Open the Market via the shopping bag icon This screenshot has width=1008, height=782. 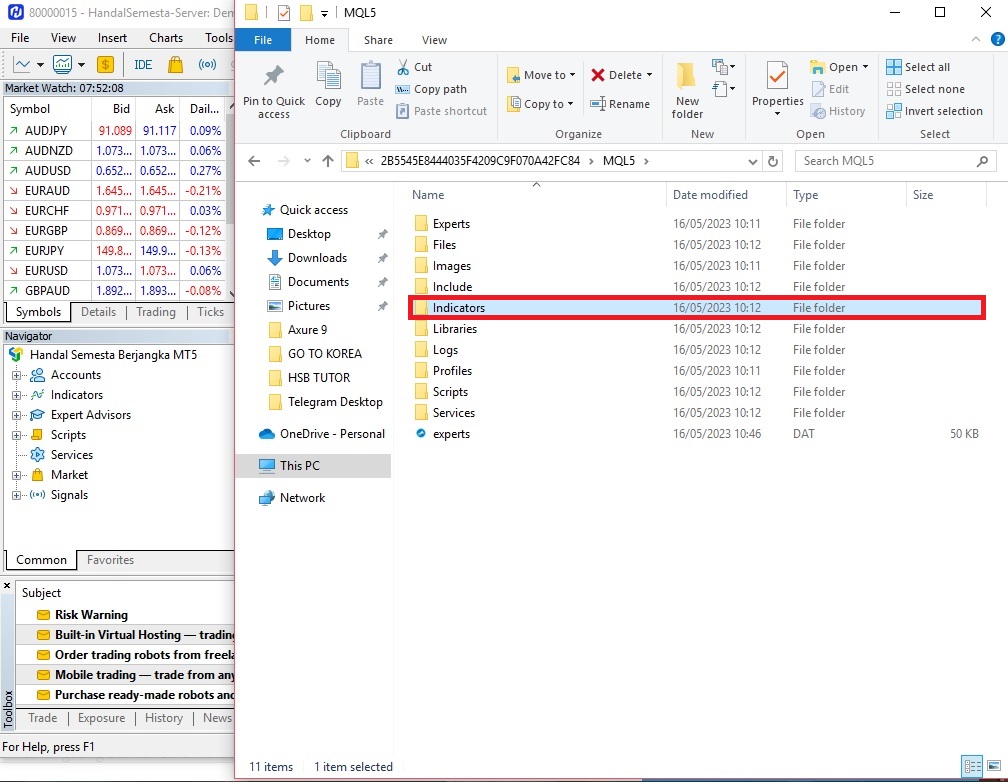(176, 64)
